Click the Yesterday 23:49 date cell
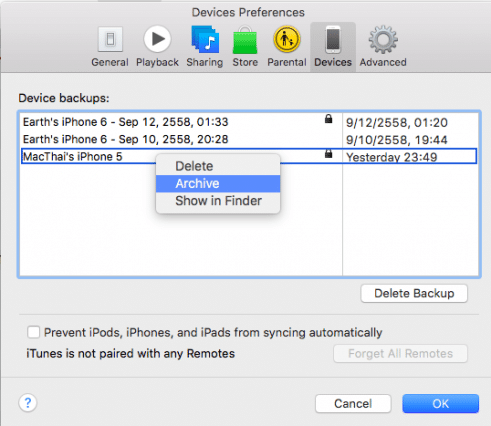 (x=392, y=157)
